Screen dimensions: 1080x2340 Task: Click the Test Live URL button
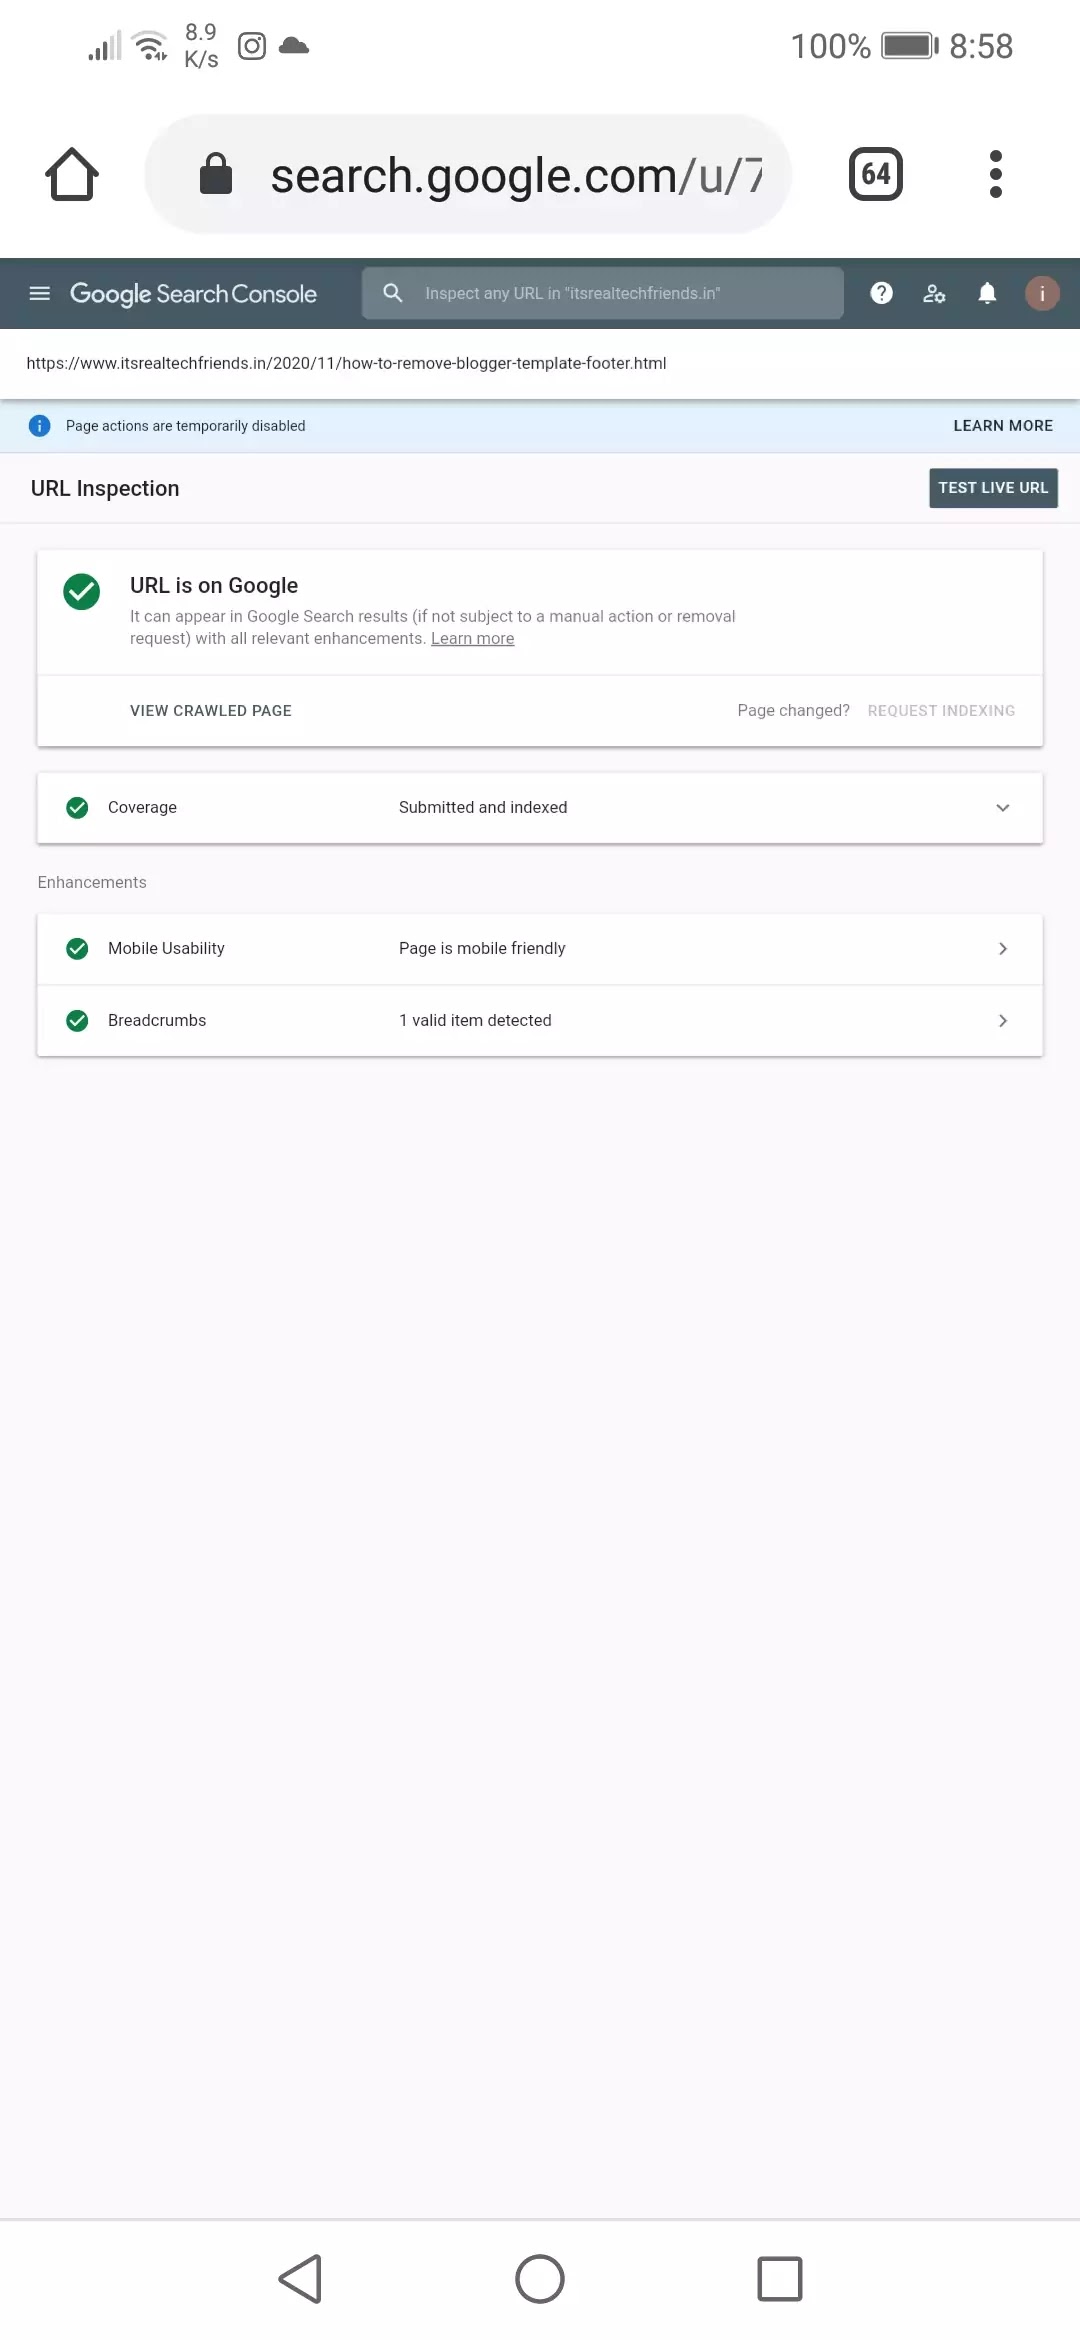pyautogui.click(x=993, y=488)
